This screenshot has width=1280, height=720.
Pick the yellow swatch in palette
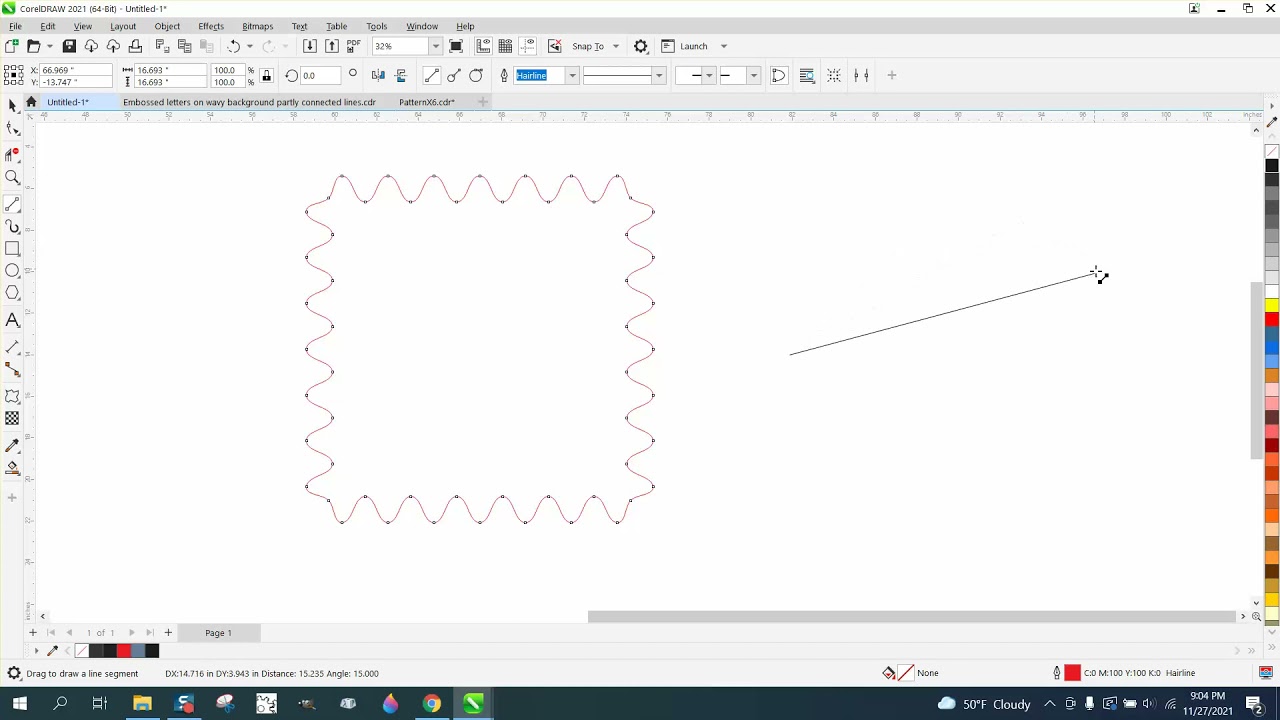pyautogui.click(x=1272, y=305)
